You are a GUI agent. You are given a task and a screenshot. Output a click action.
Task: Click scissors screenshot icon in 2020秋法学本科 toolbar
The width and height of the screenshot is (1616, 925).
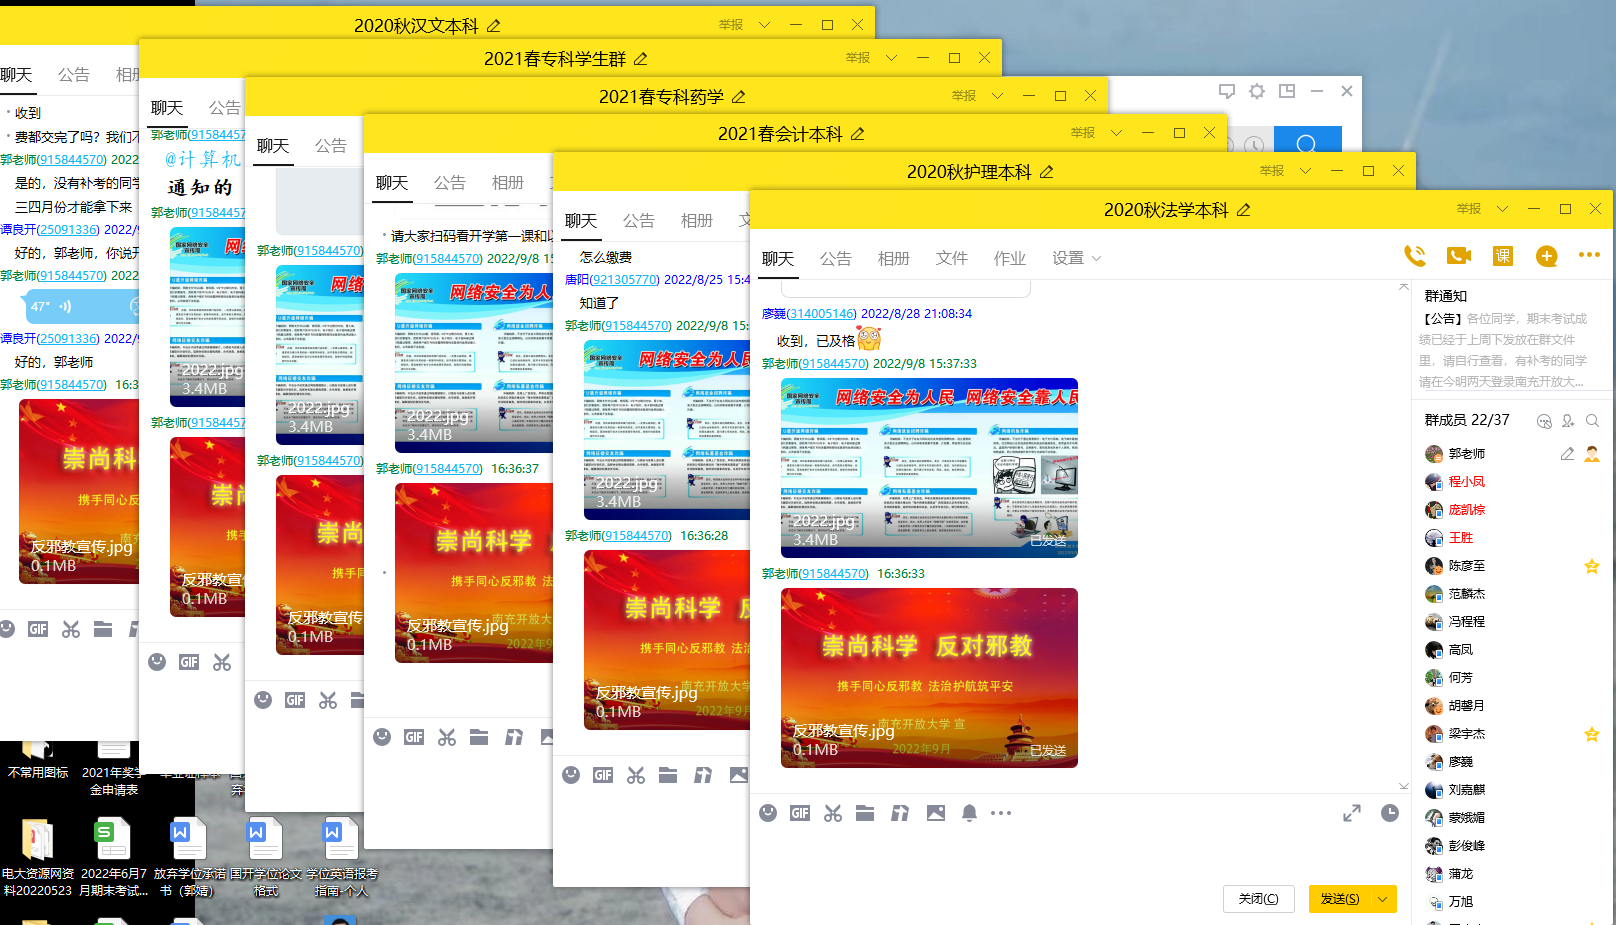click(833, 813)
